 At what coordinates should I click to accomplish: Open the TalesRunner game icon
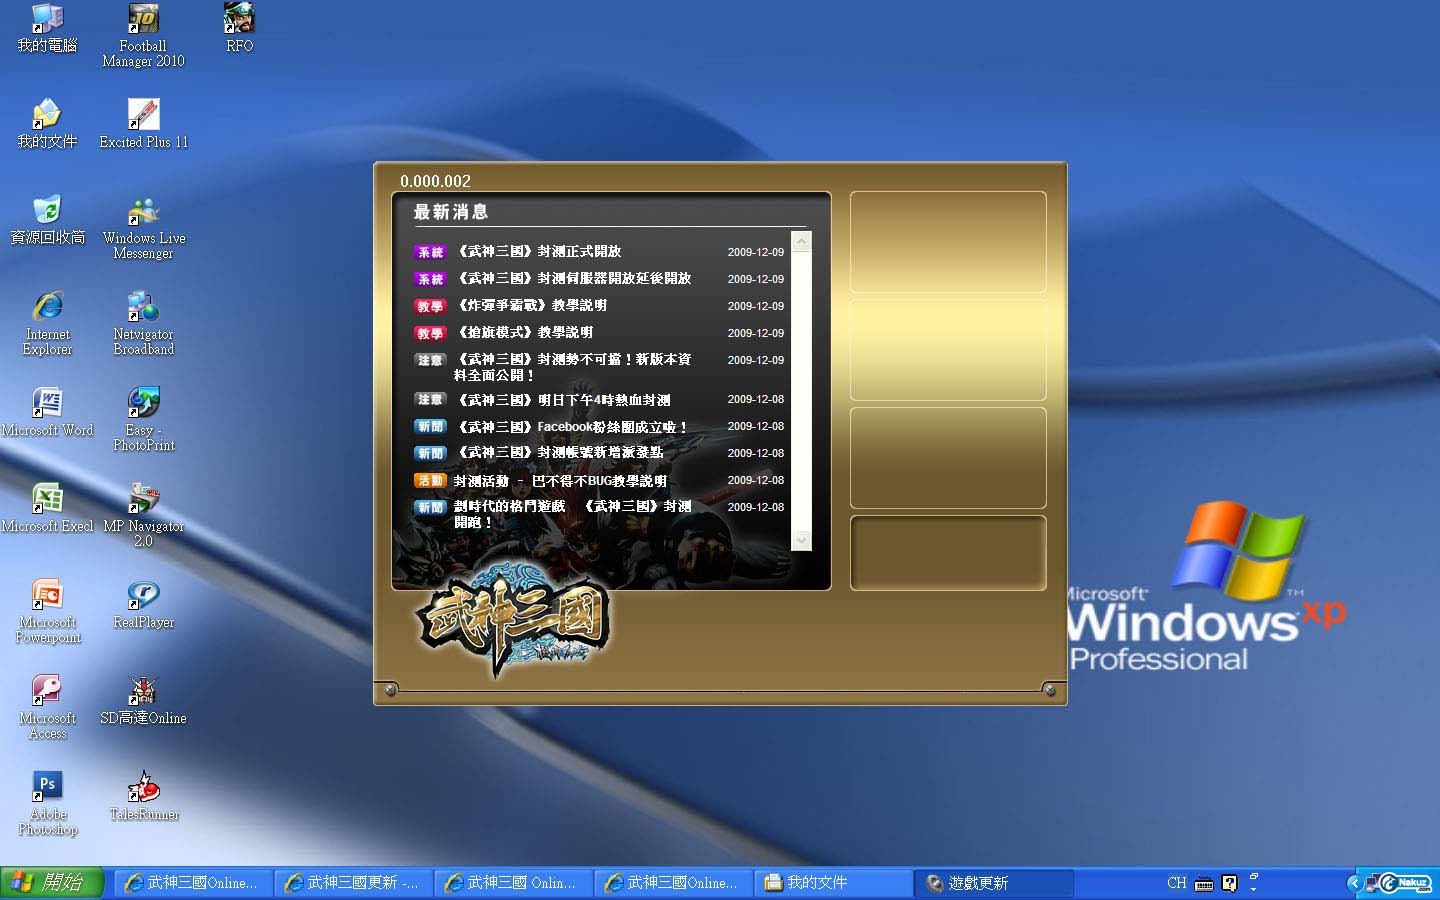(143, 788)
